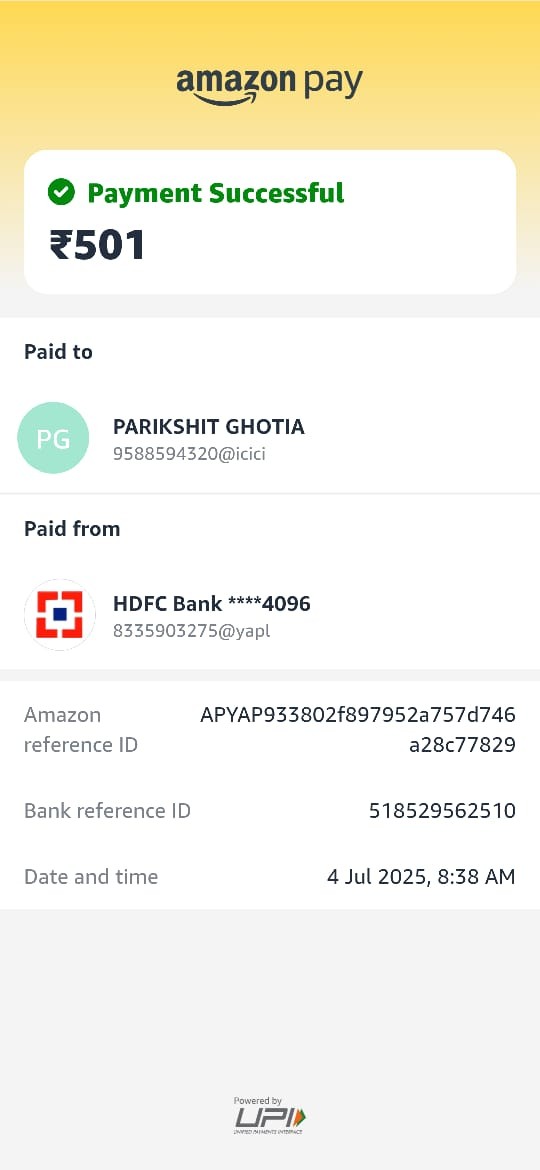
Task: Tap the 8335903275@yapl UPI address
Action: (x=192, y=631)
